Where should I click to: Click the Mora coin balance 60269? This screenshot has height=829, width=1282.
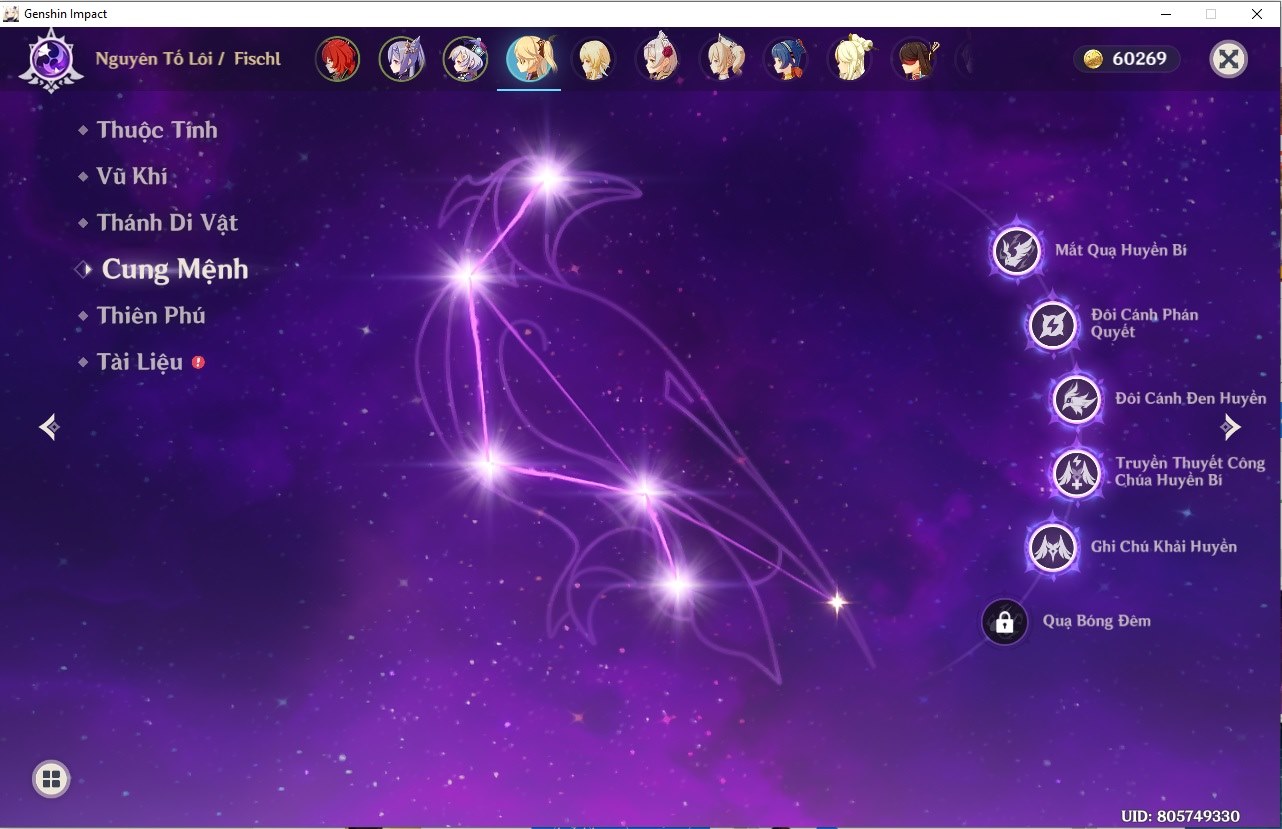(x=1126, y=59)
